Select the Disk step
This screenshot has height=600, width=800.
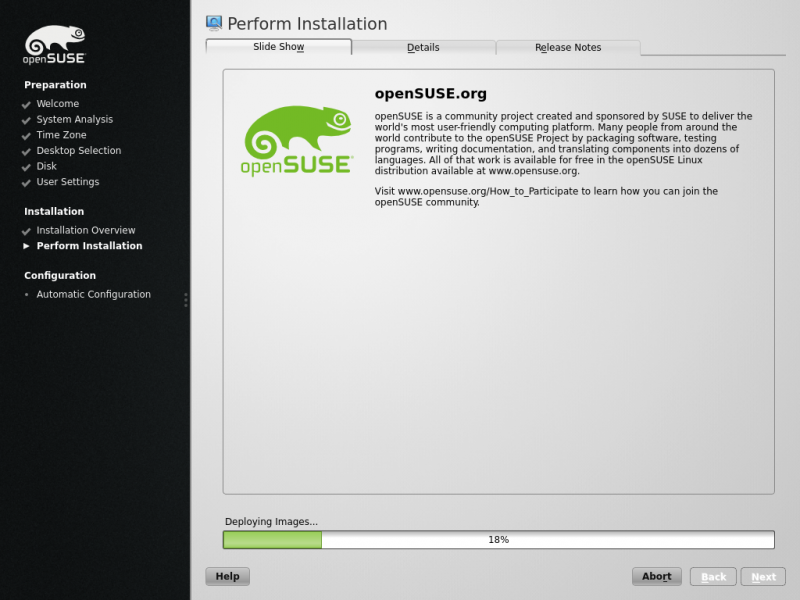point(46,166)
